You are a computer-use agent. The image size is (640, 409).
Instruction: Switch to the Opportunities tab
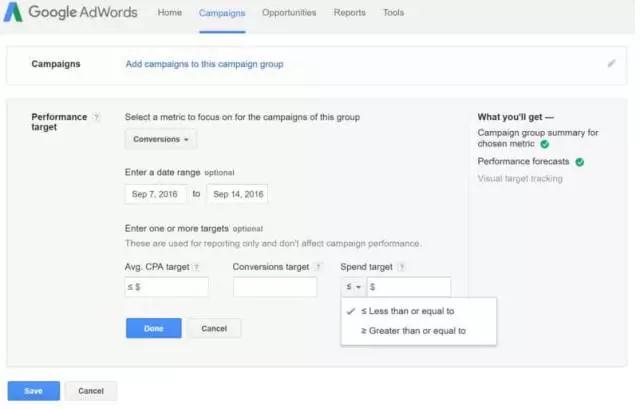point(289,13)
